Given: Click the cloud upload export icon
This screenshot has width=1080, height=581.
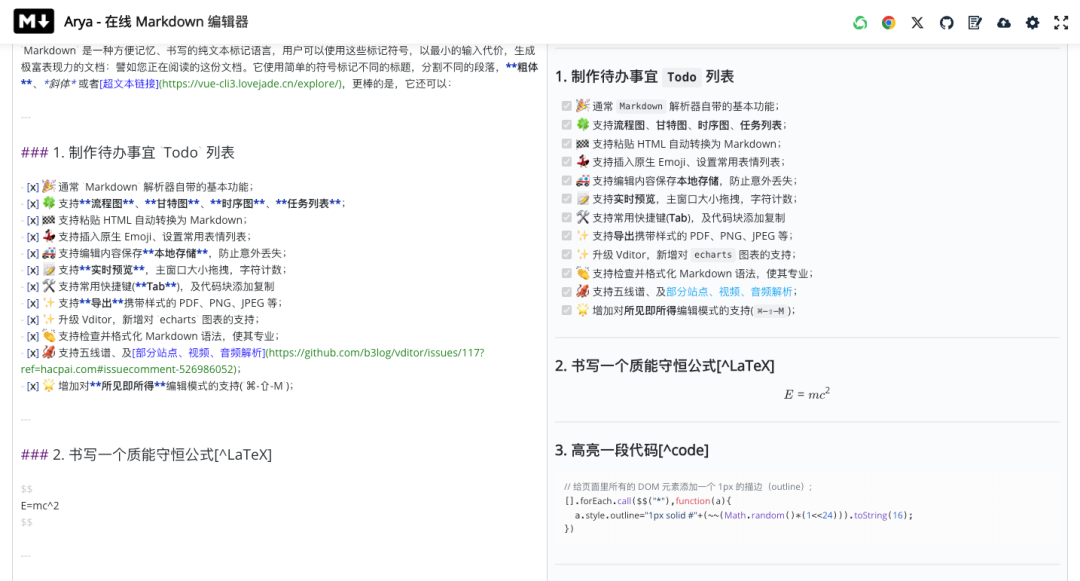Looking at the screenshot, I should 1004,23.
